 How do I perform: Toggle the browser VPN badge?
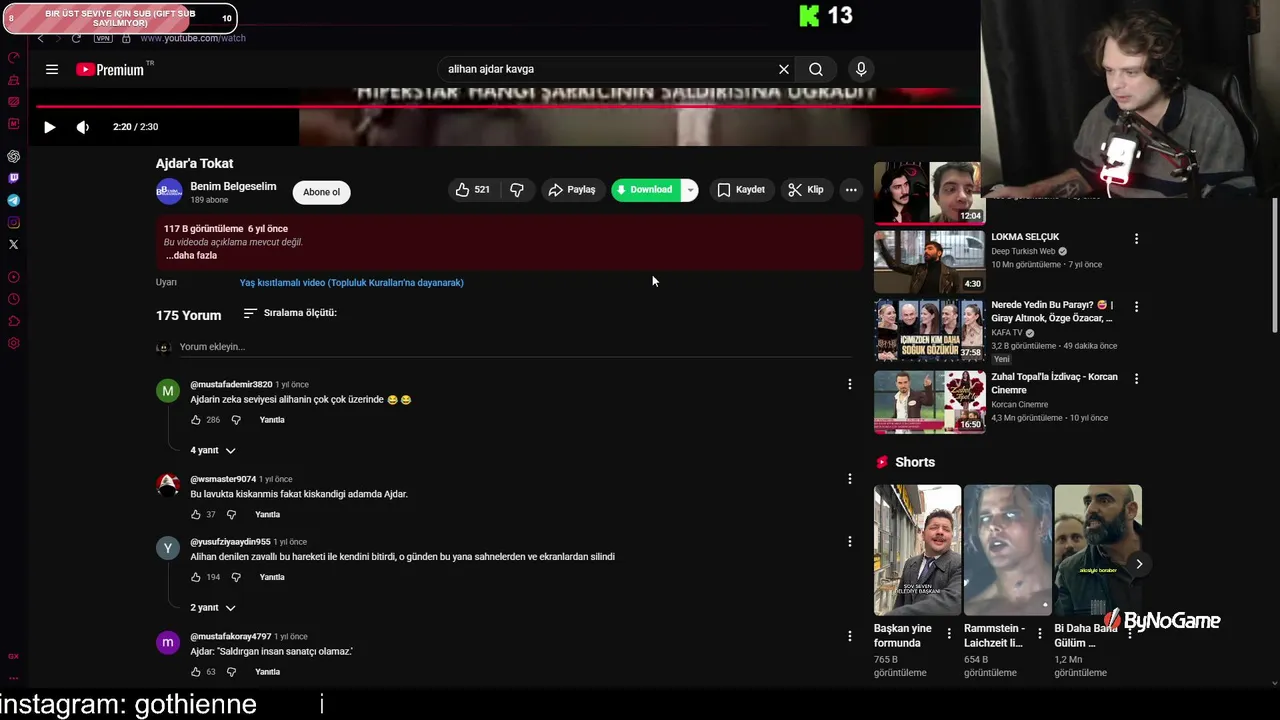tap(103, 38)
